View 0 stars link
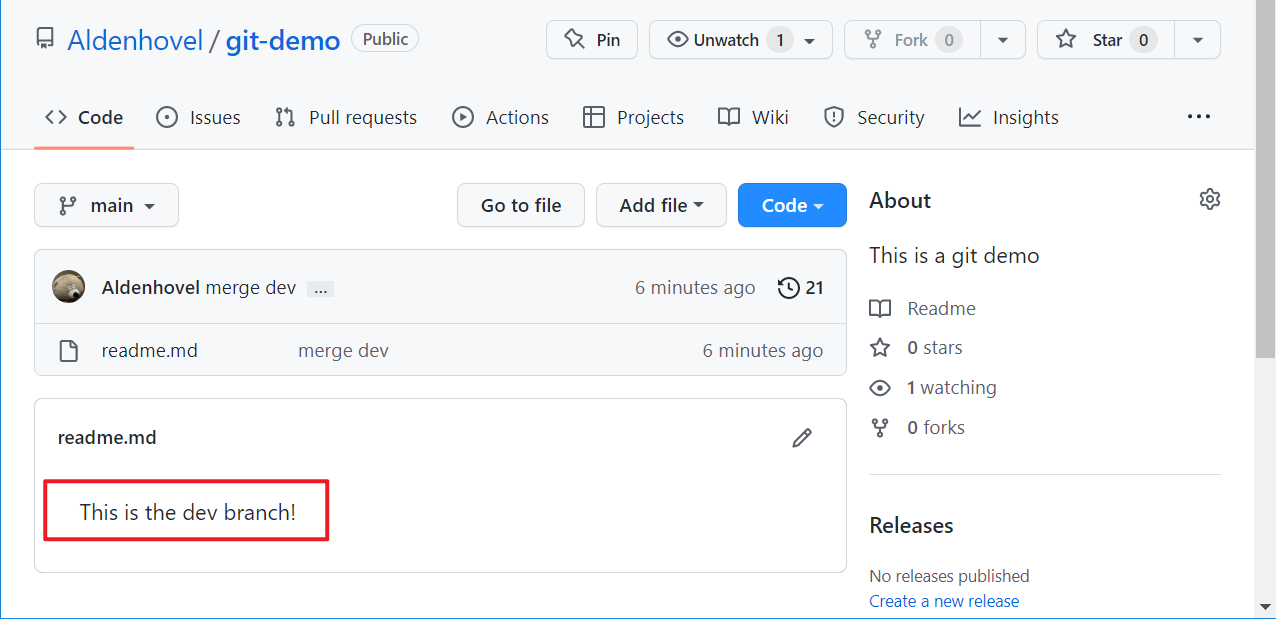Viewport: 1276px width, 619px height. point(916,348)
